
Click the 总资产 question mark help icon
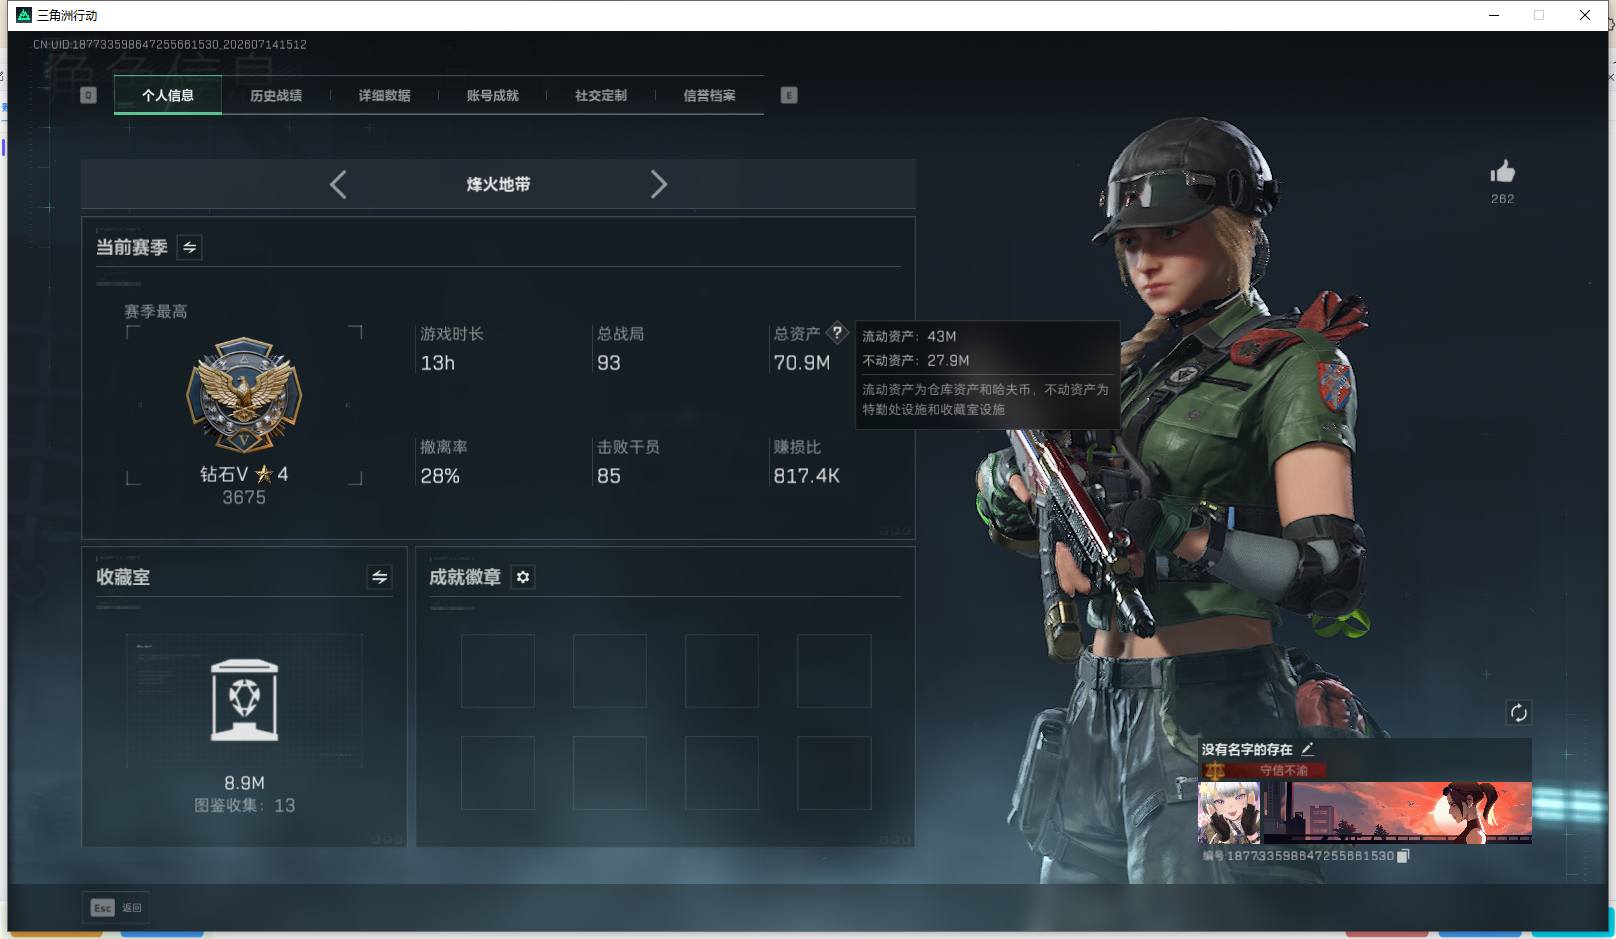point(837,333)
